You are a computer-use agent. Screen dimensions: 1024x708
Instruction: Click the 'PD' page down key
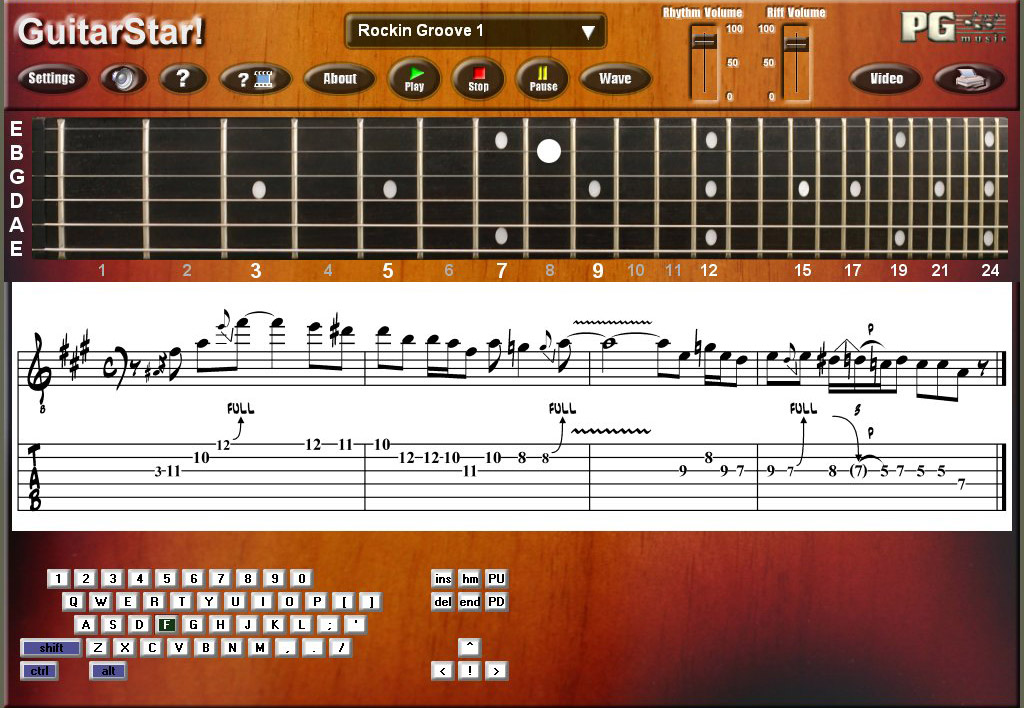click(x=496, y=602)
